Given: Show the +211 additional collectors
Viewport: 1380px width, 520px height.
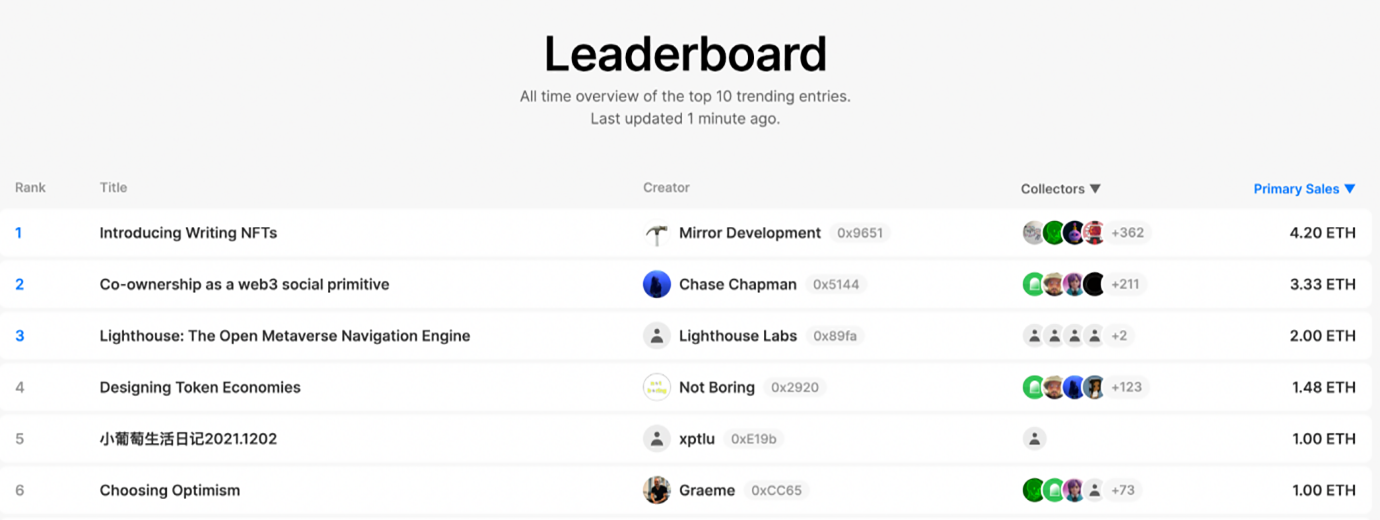Looking at the screenshot, I should click(x=1125, y=285).
